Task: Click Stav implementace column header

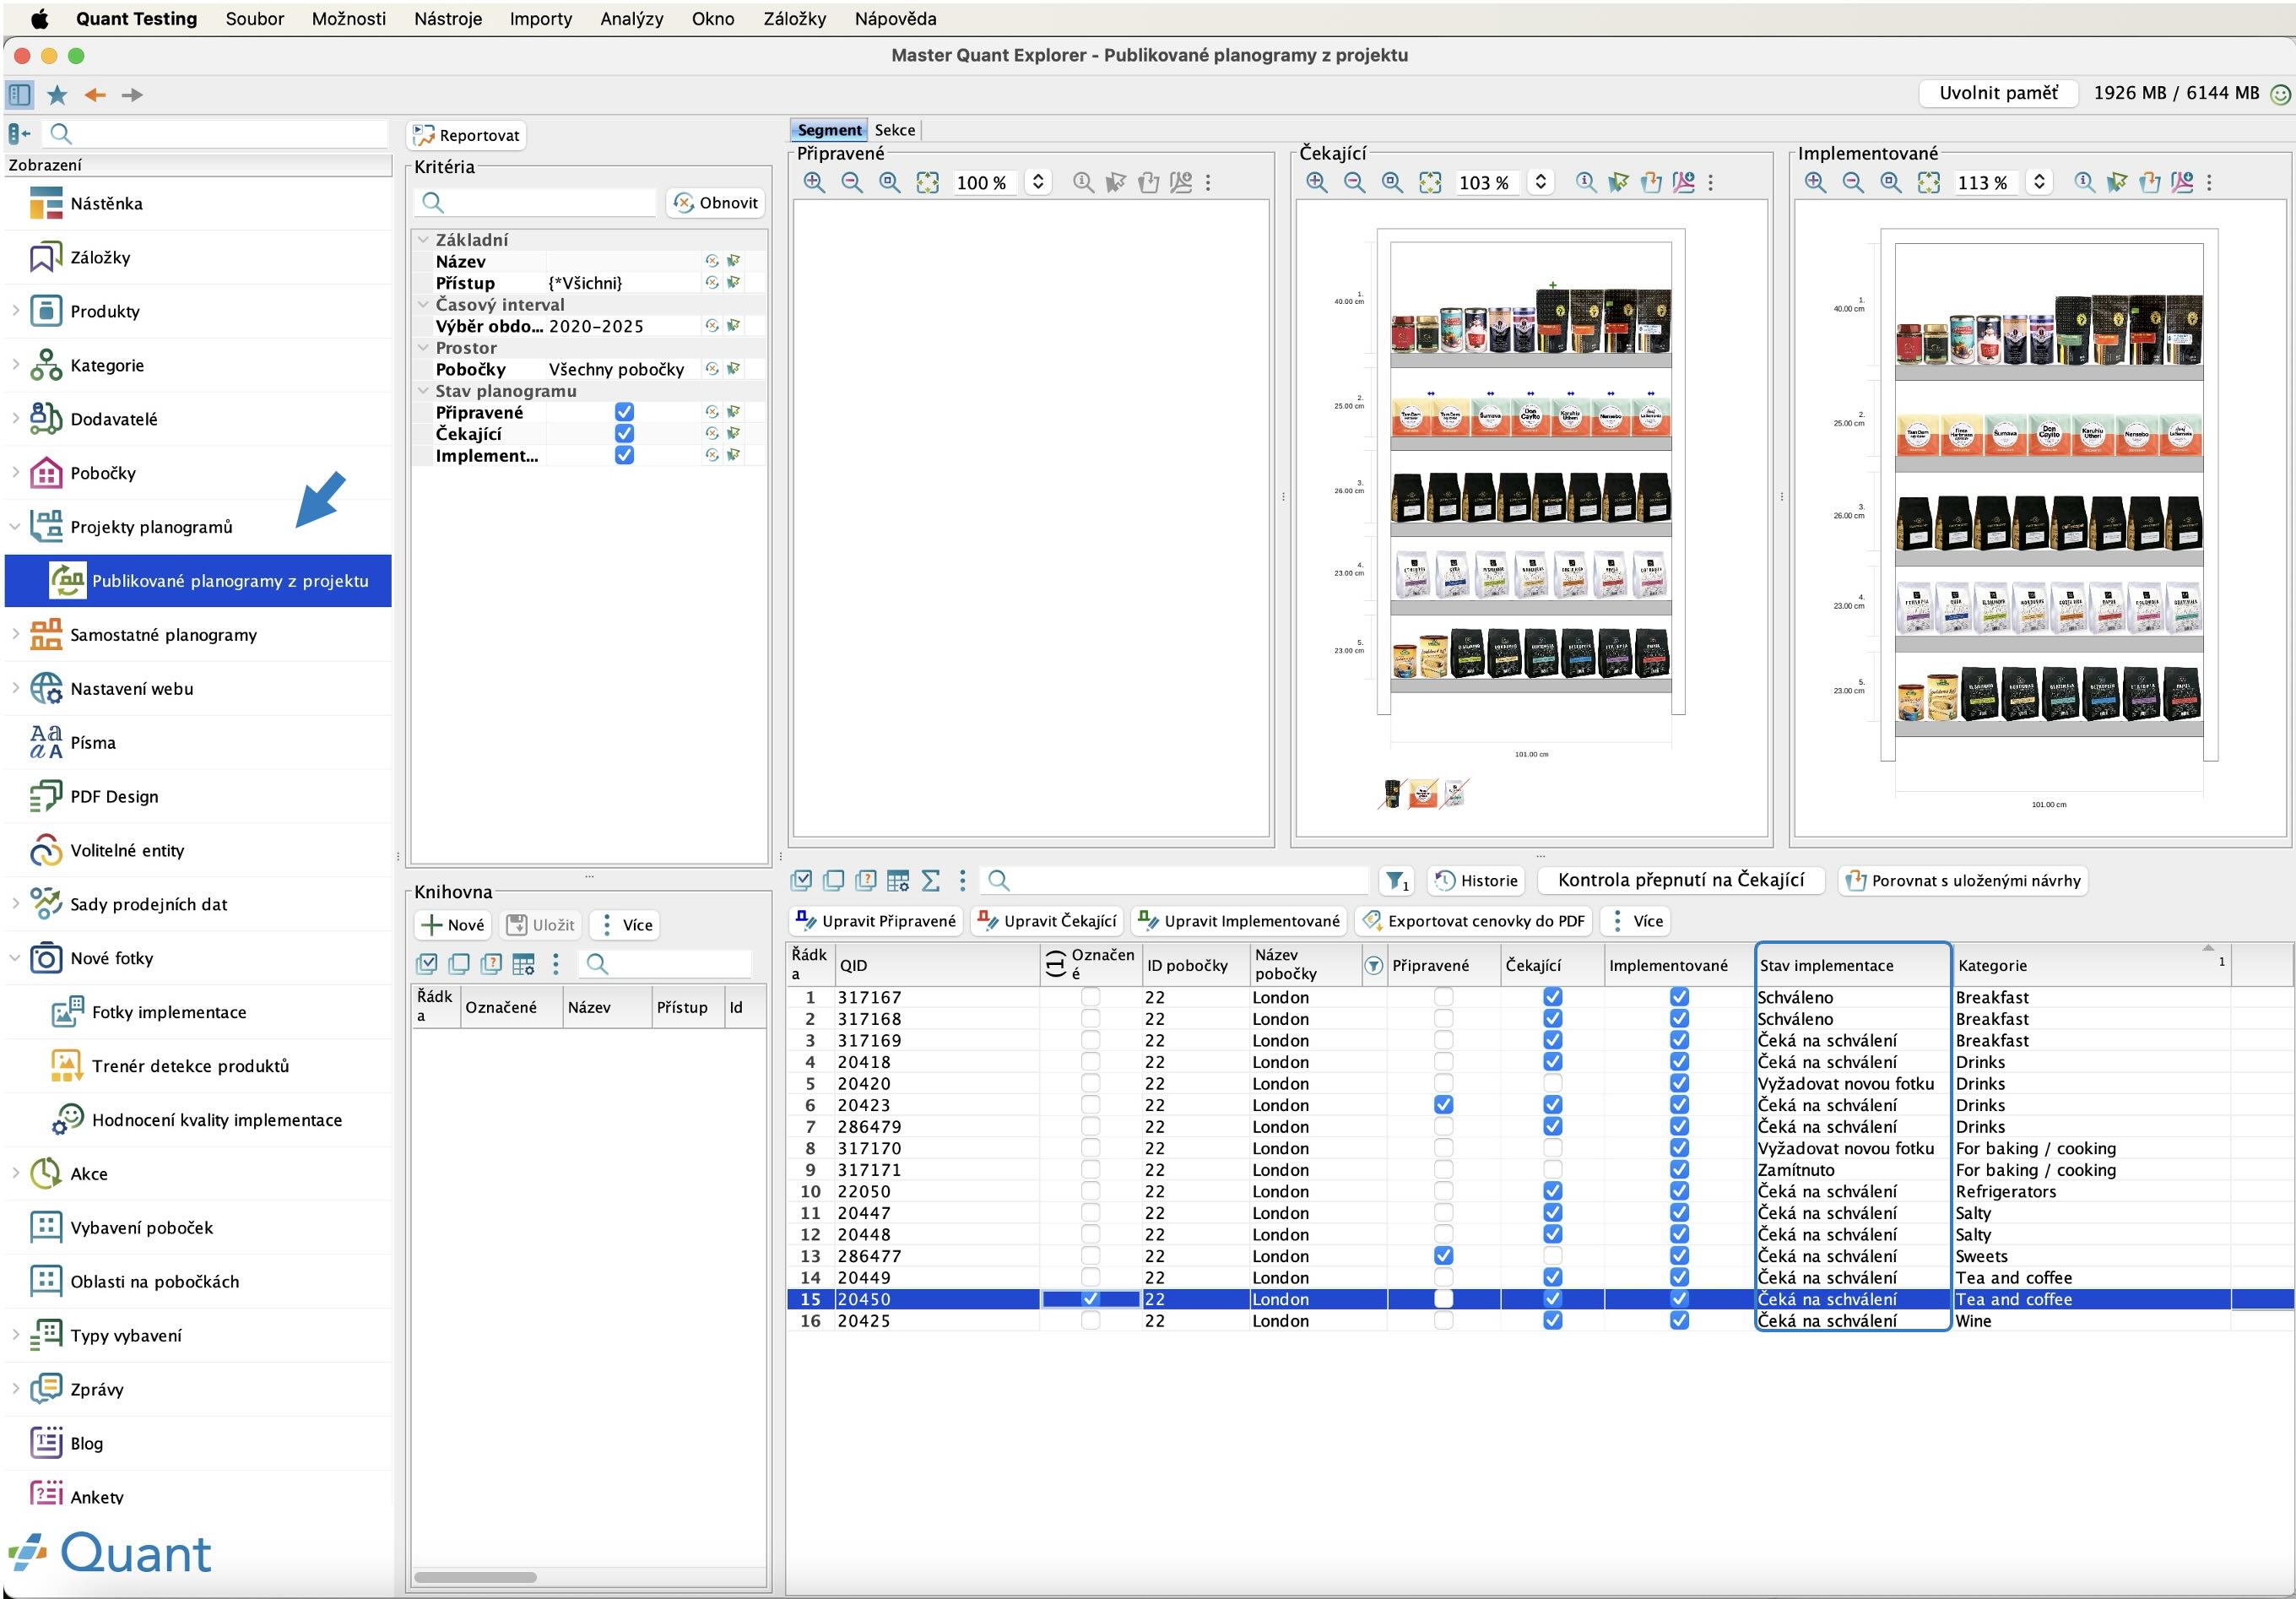Action: 1852,966
